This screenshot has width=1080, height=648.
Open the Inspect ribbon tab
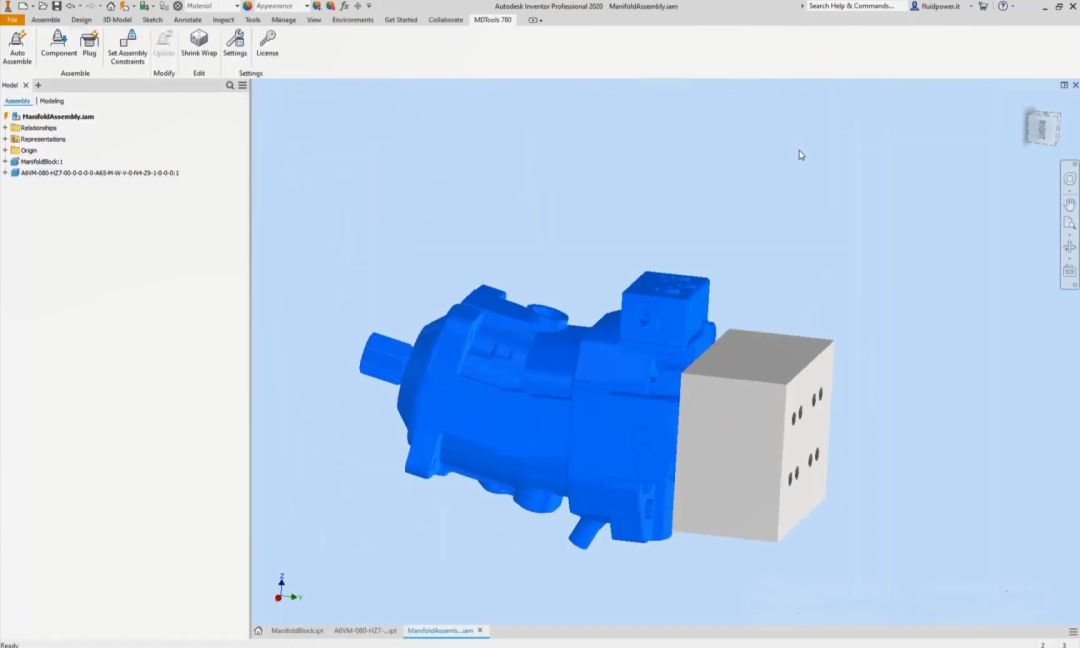coord(223,20)
